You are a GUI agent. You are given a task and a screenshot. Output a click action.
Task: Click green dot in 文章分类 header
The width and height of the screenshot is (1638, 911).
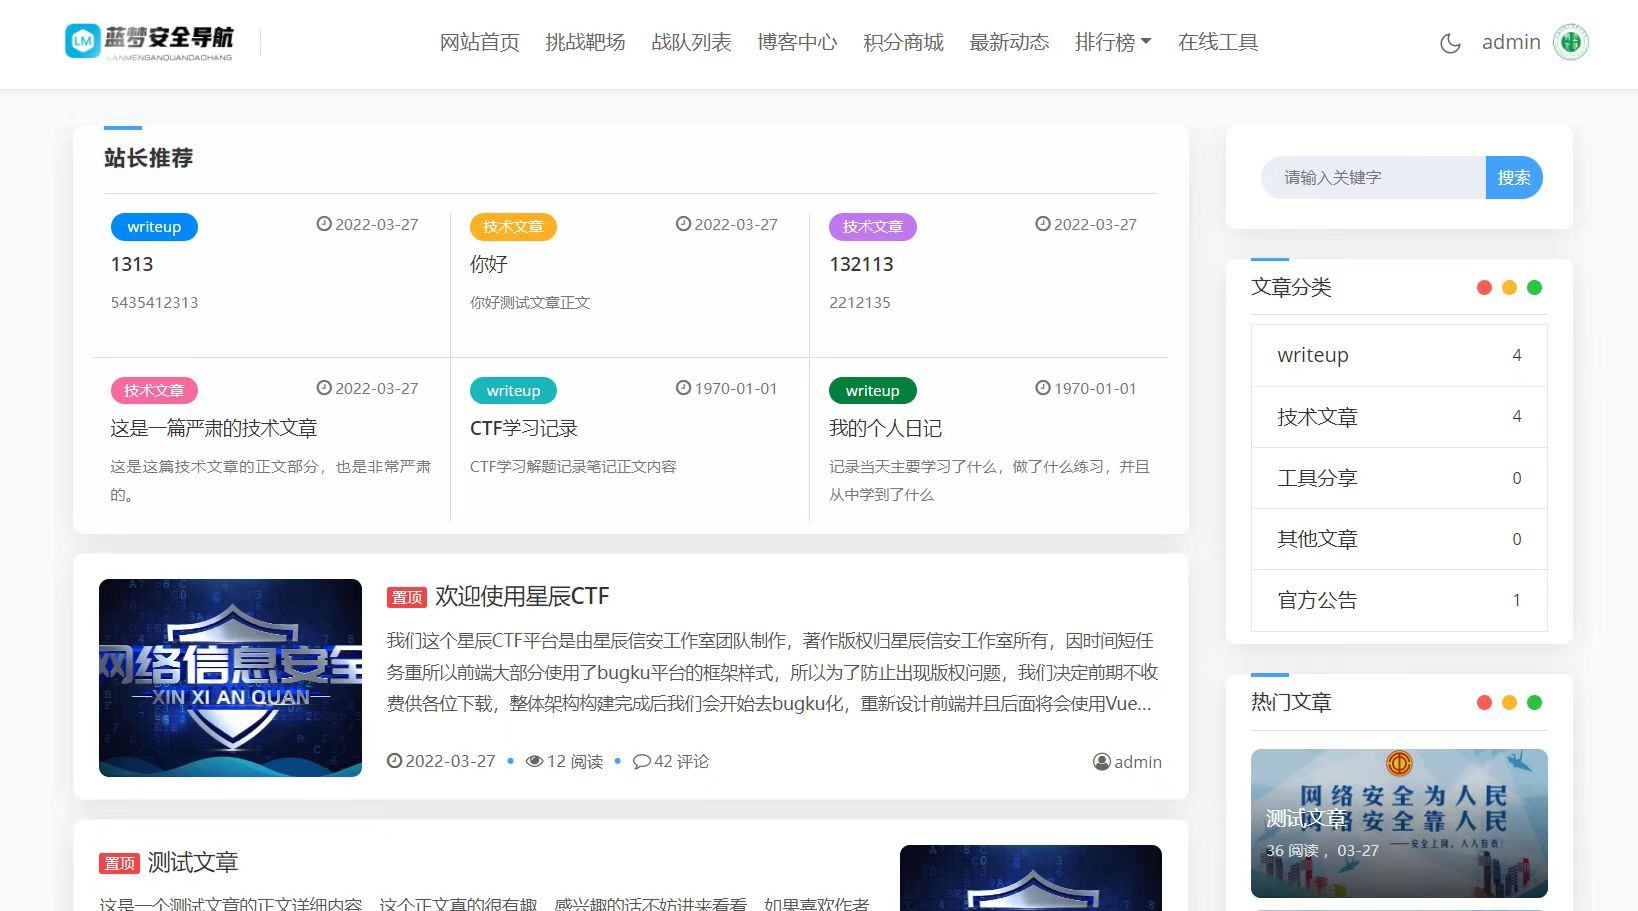coord(1534,288)
